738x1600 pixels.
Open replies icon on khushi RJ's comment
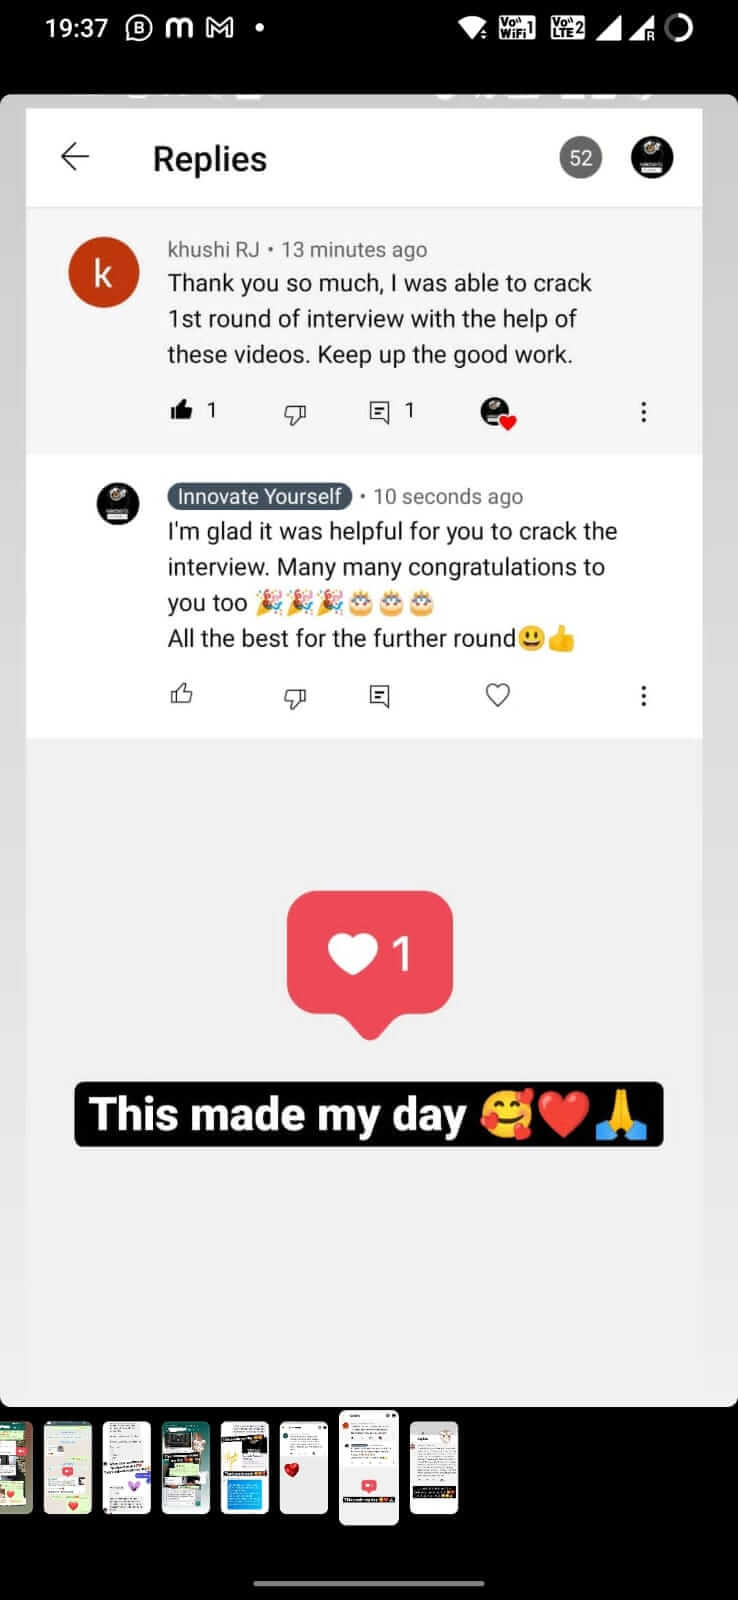coord(379,412)
